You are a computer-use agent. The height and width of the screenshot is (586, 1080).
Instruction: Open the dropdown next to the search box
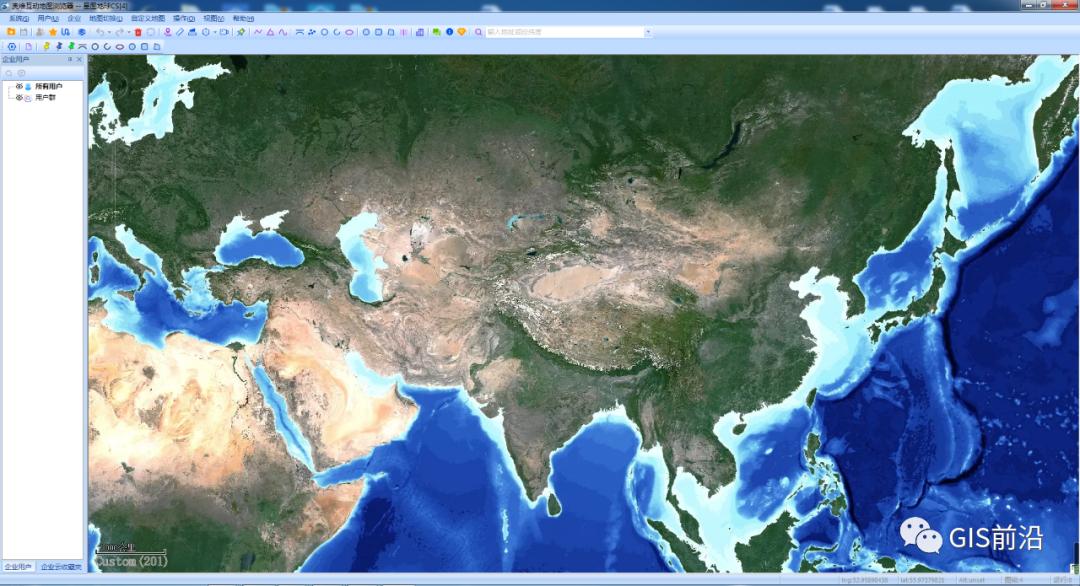pos(648,33)
